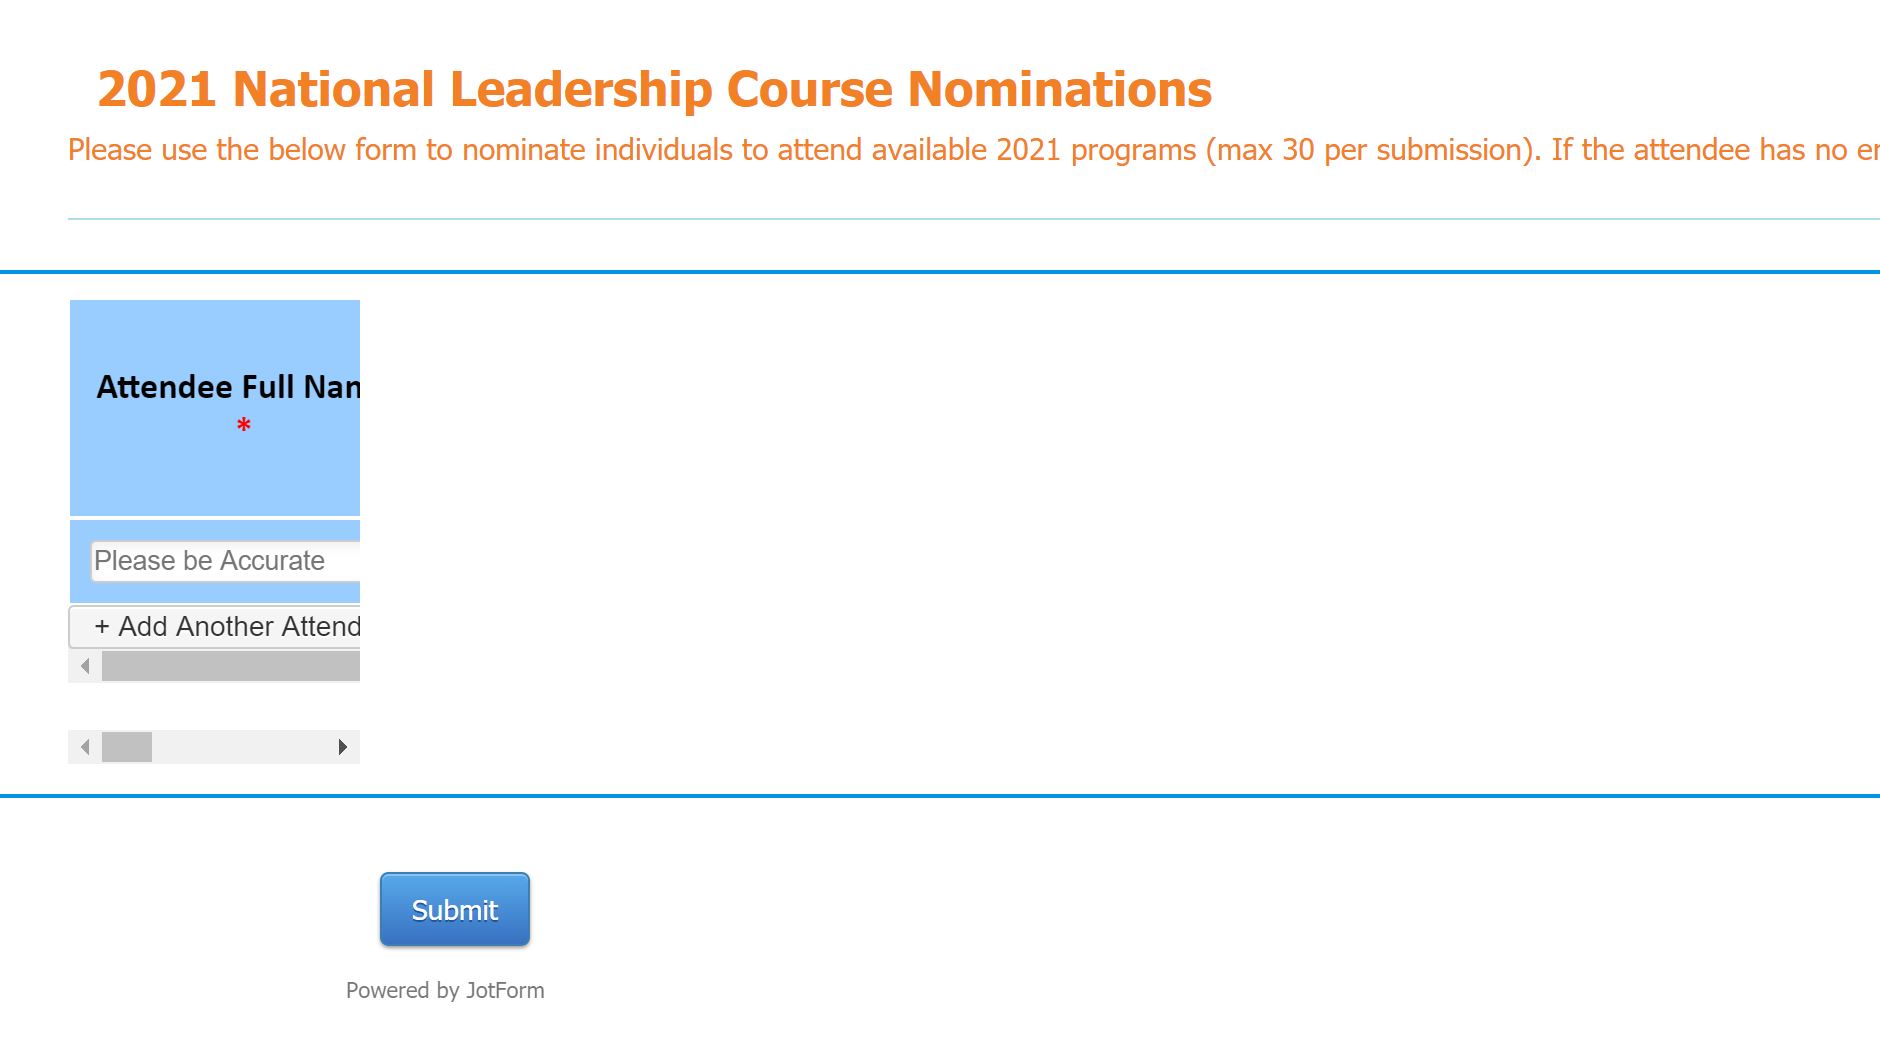Select the 2021 National Leadership Course Nominations heading
This screenshot has height=1043, width=1880.
click(654, 89)
